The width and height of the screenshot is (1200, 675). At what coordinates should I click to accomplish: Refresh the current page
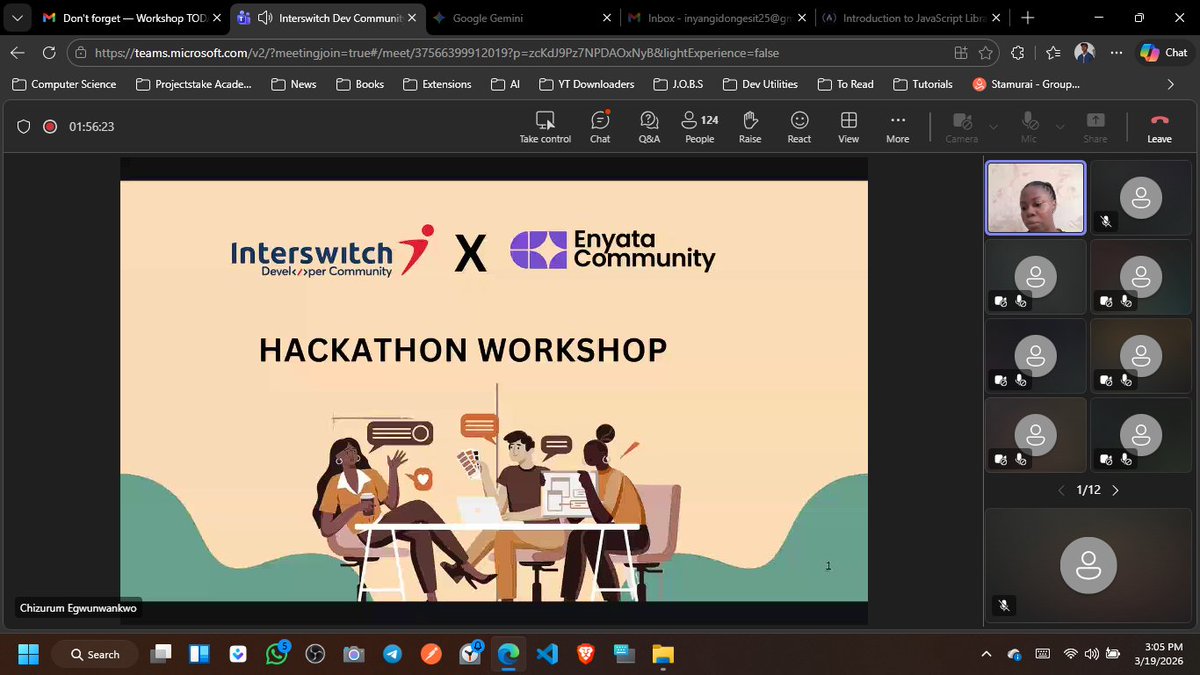pyautogui.click(x=49, y=53)
